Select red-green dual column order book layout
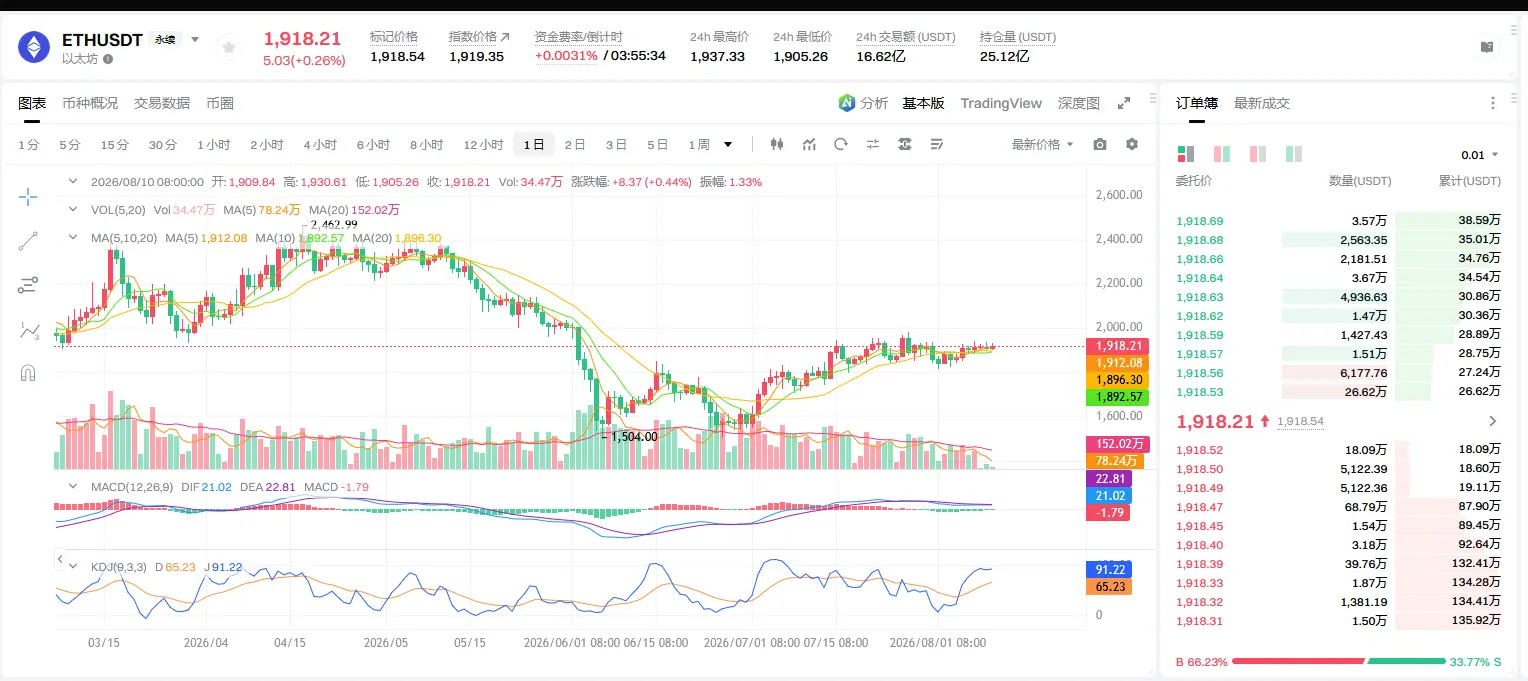The height and width of the screenshot is (681, 1528). [x=1221, y=154]
